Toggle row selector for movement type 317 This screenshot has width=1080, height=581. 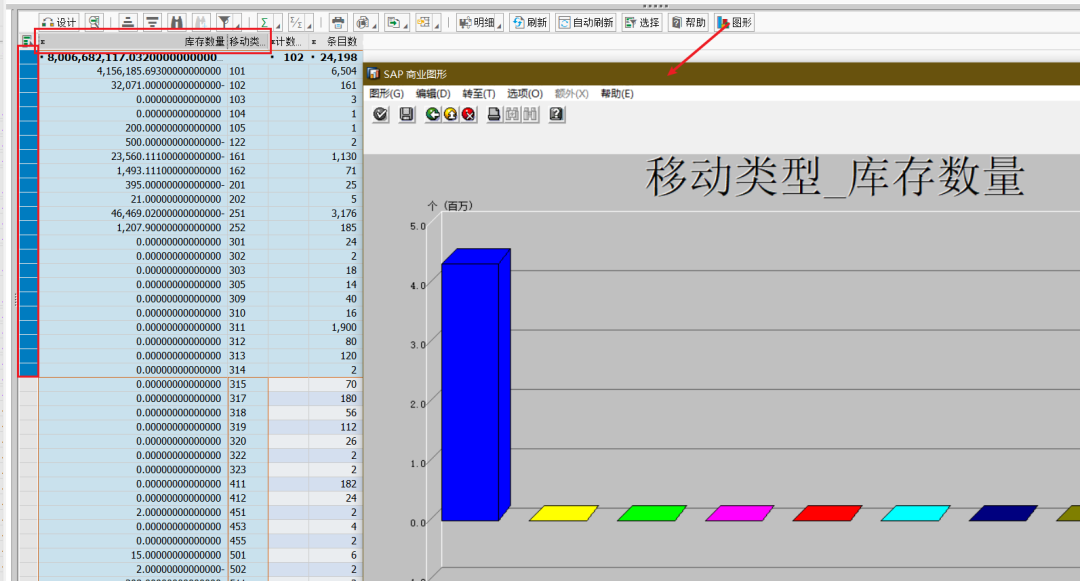[28, 399]
